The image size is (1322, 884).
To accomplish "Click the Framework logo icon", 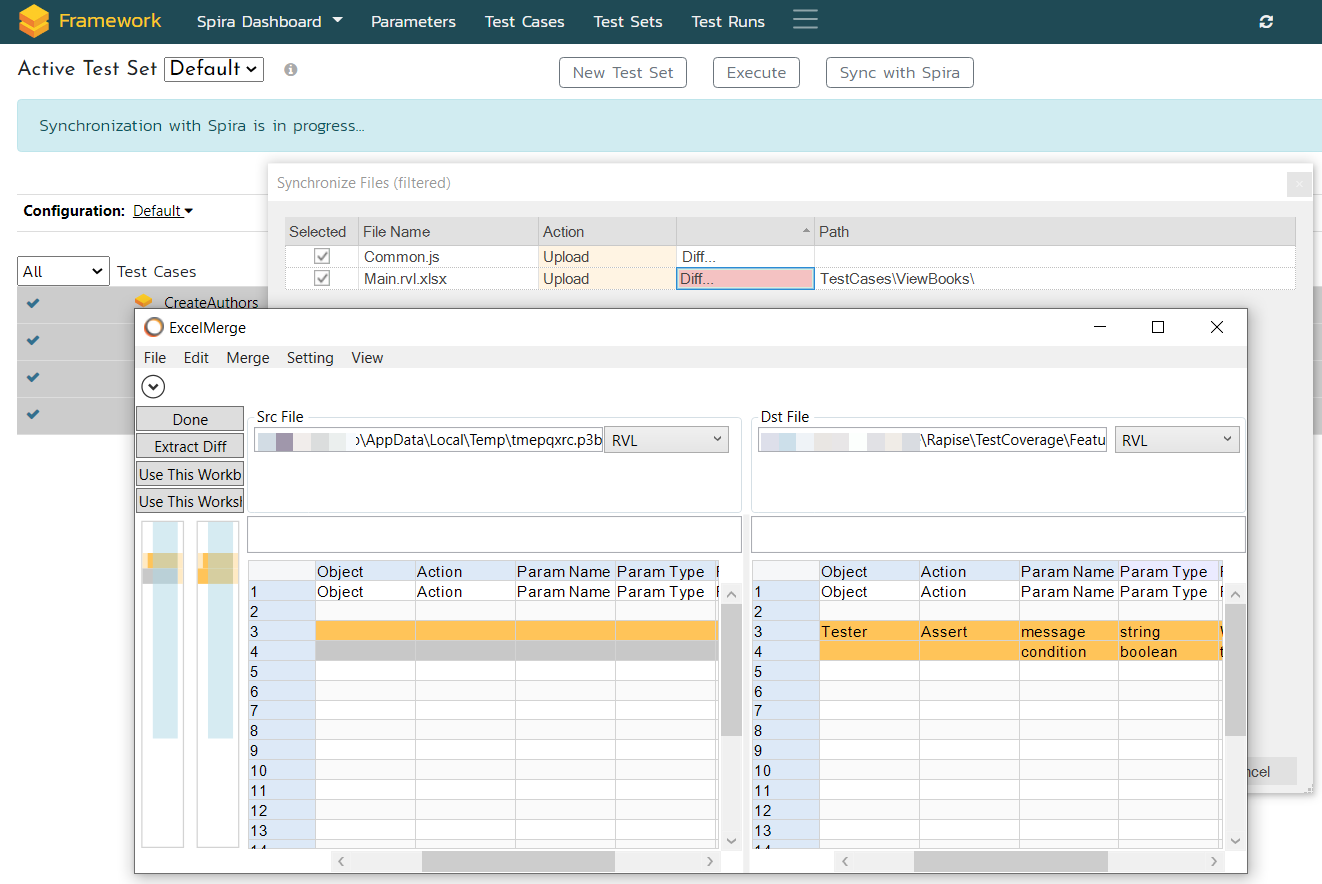I will [x=33, y=21].
